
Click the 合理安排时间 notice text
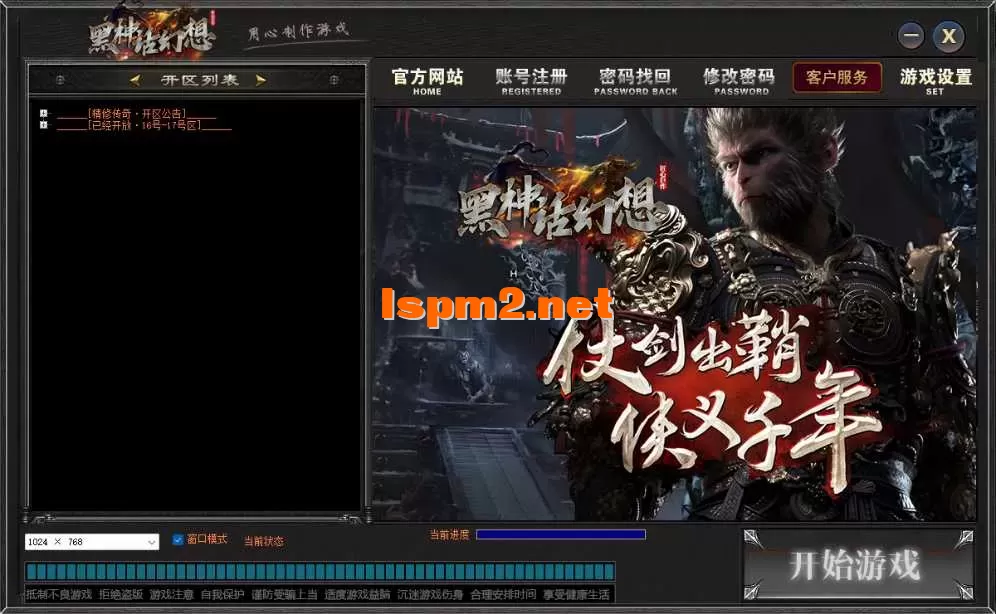(x=503, y=594)
